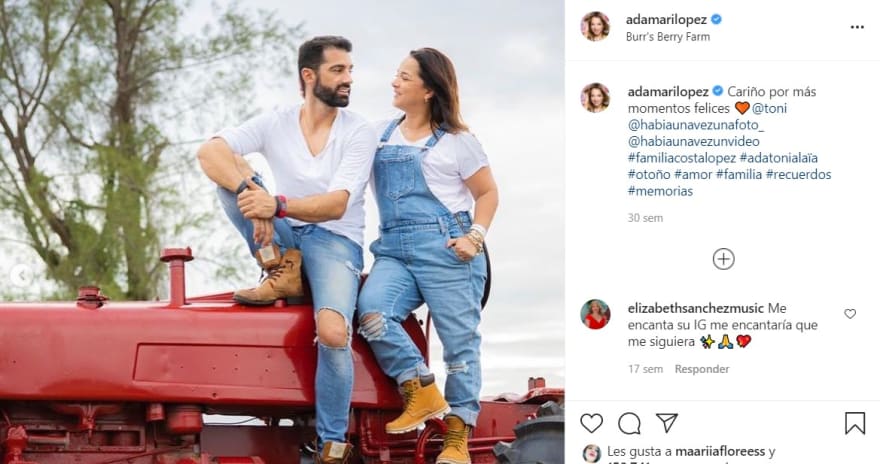Click the verified badge beside header username
Screen dimensions: 880x464
click(716, 20)
